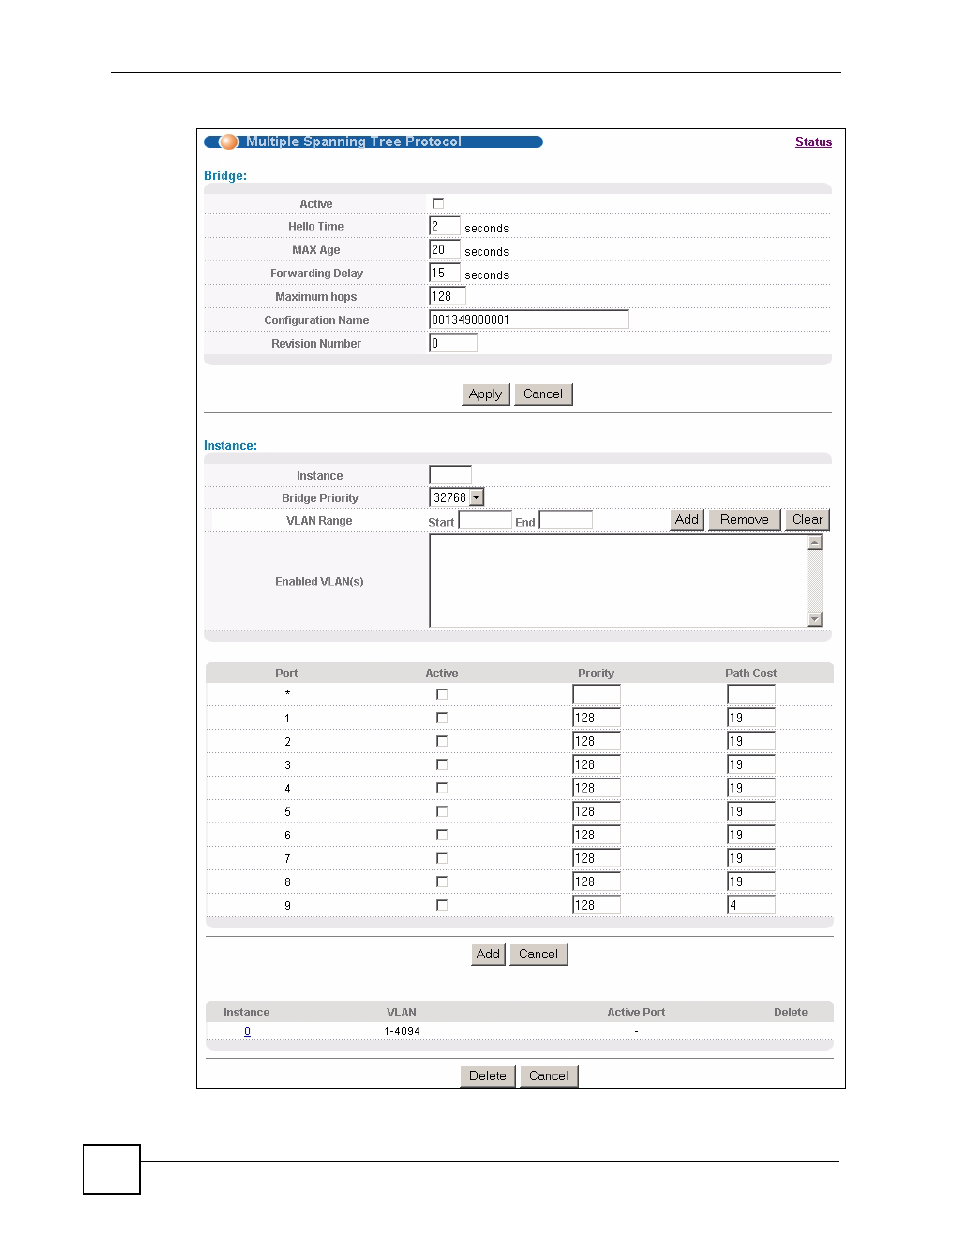Click Cancel below the port table

(x=539, y=954)
